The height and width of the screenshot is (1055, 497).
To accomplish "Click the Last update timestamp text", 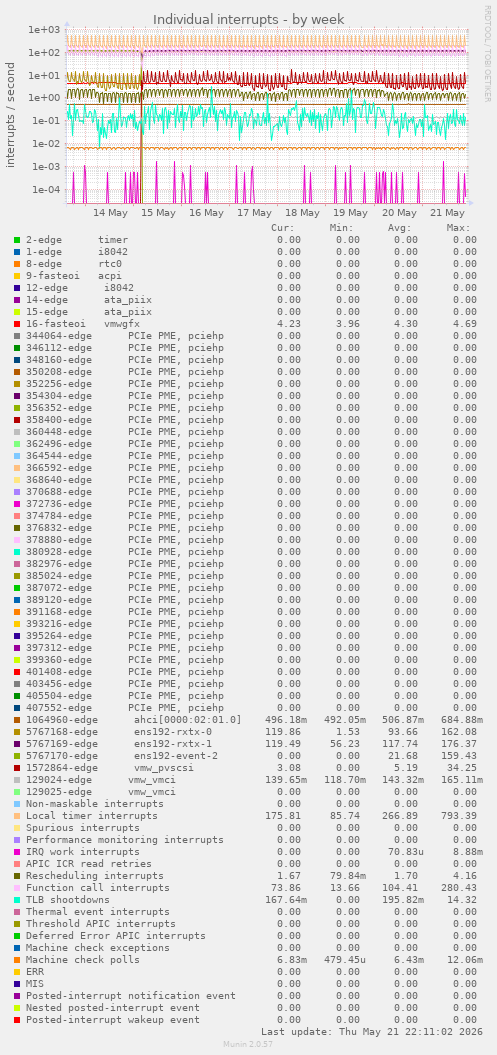I will [369, 1032].
